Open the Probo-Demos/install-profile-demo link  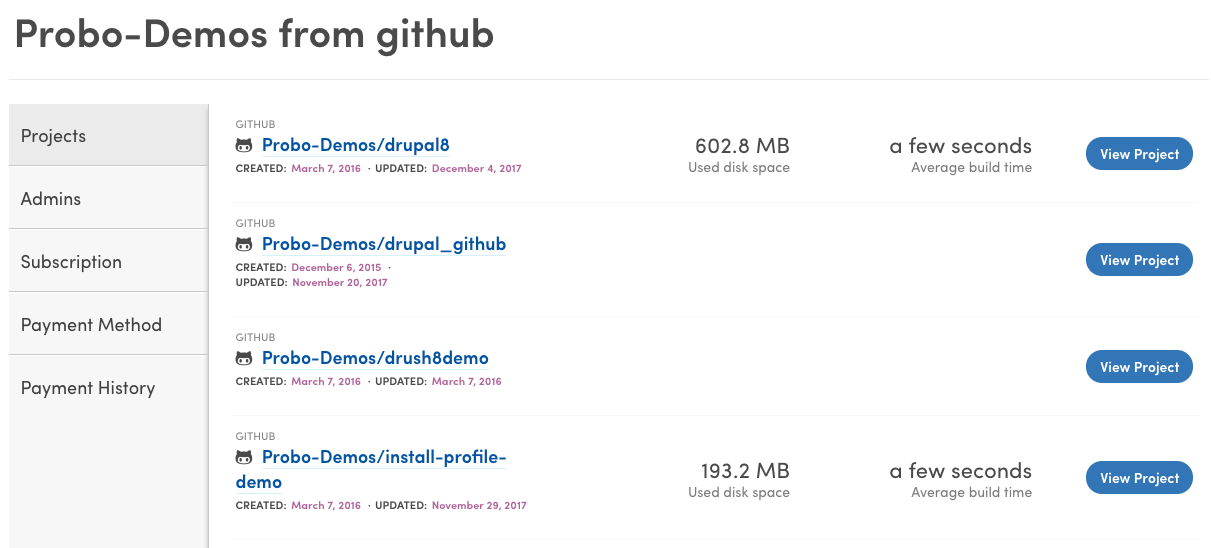pos(384,458)
